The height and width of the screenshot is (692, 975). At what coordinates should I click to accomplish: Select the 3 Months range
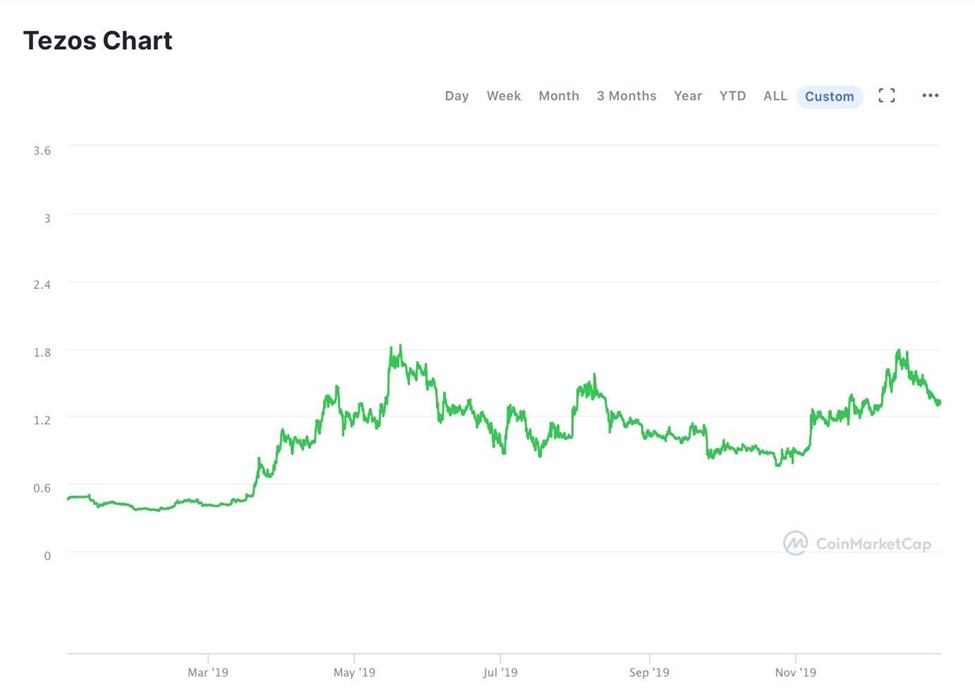tap(626, 96)
